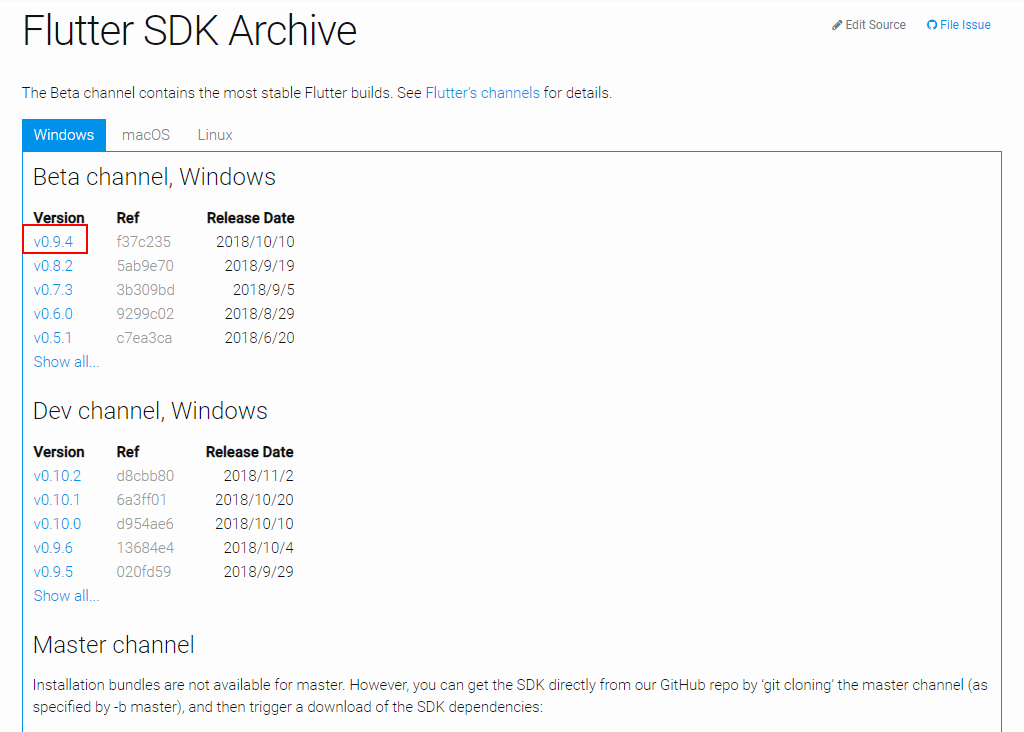
Task: Download beta version v0.7.3
Action: (53, 290)
